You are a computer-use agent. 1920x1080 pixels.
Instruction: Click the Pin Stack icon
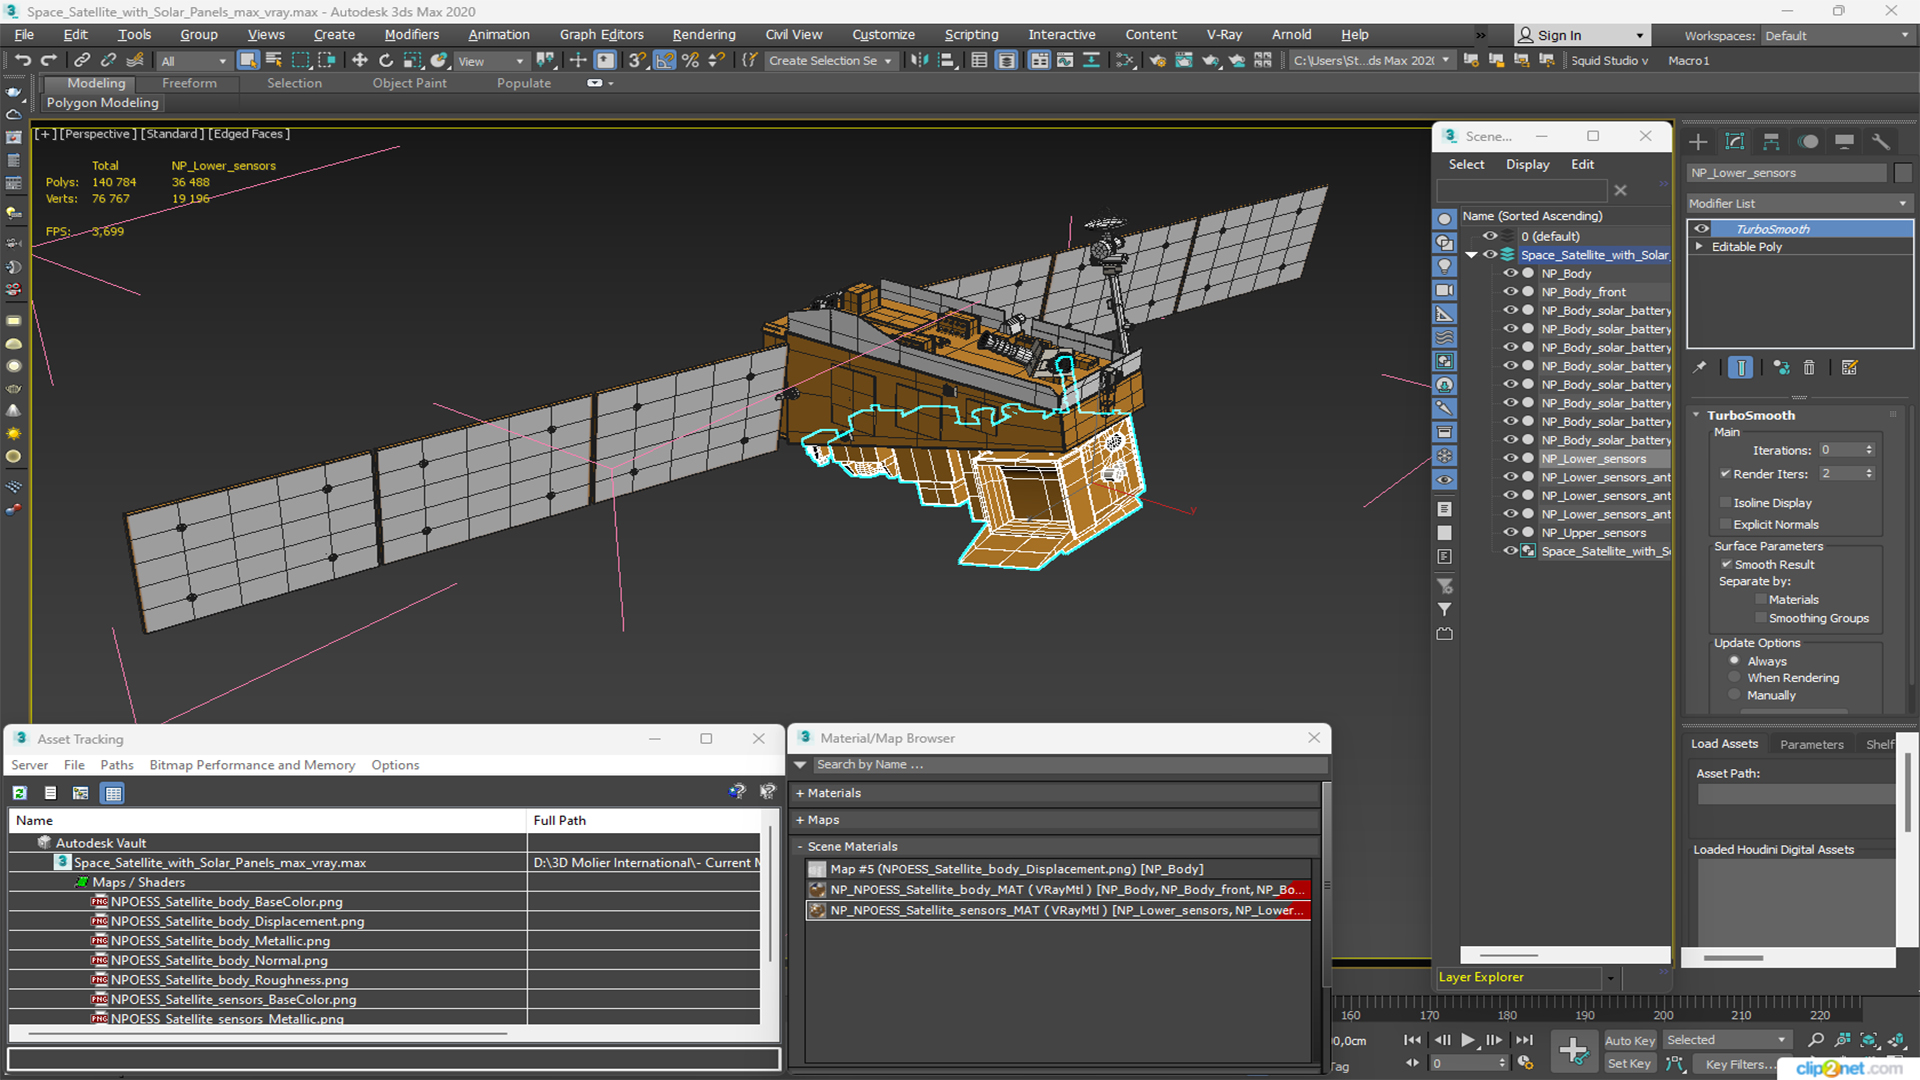point(1700,367)
